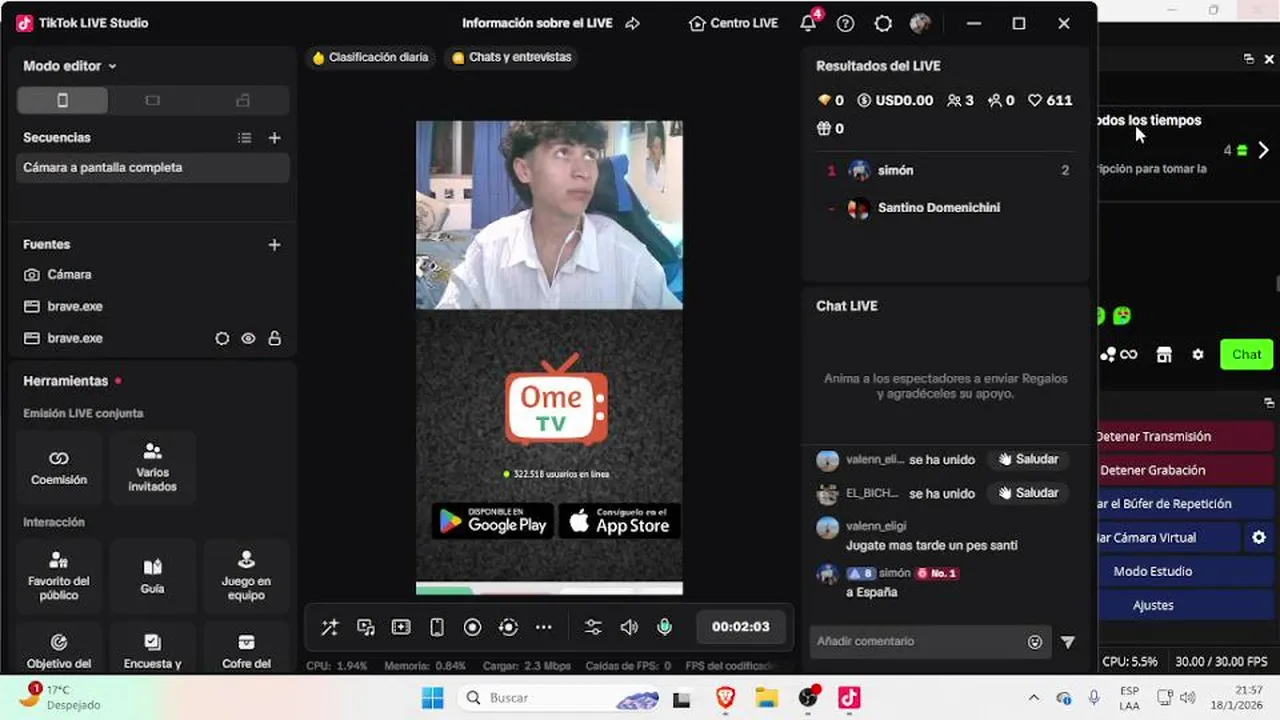The image size is (1280, 720).
Task: Toggle the lock on second brave.exe source
Action: [x=274, y=338]
